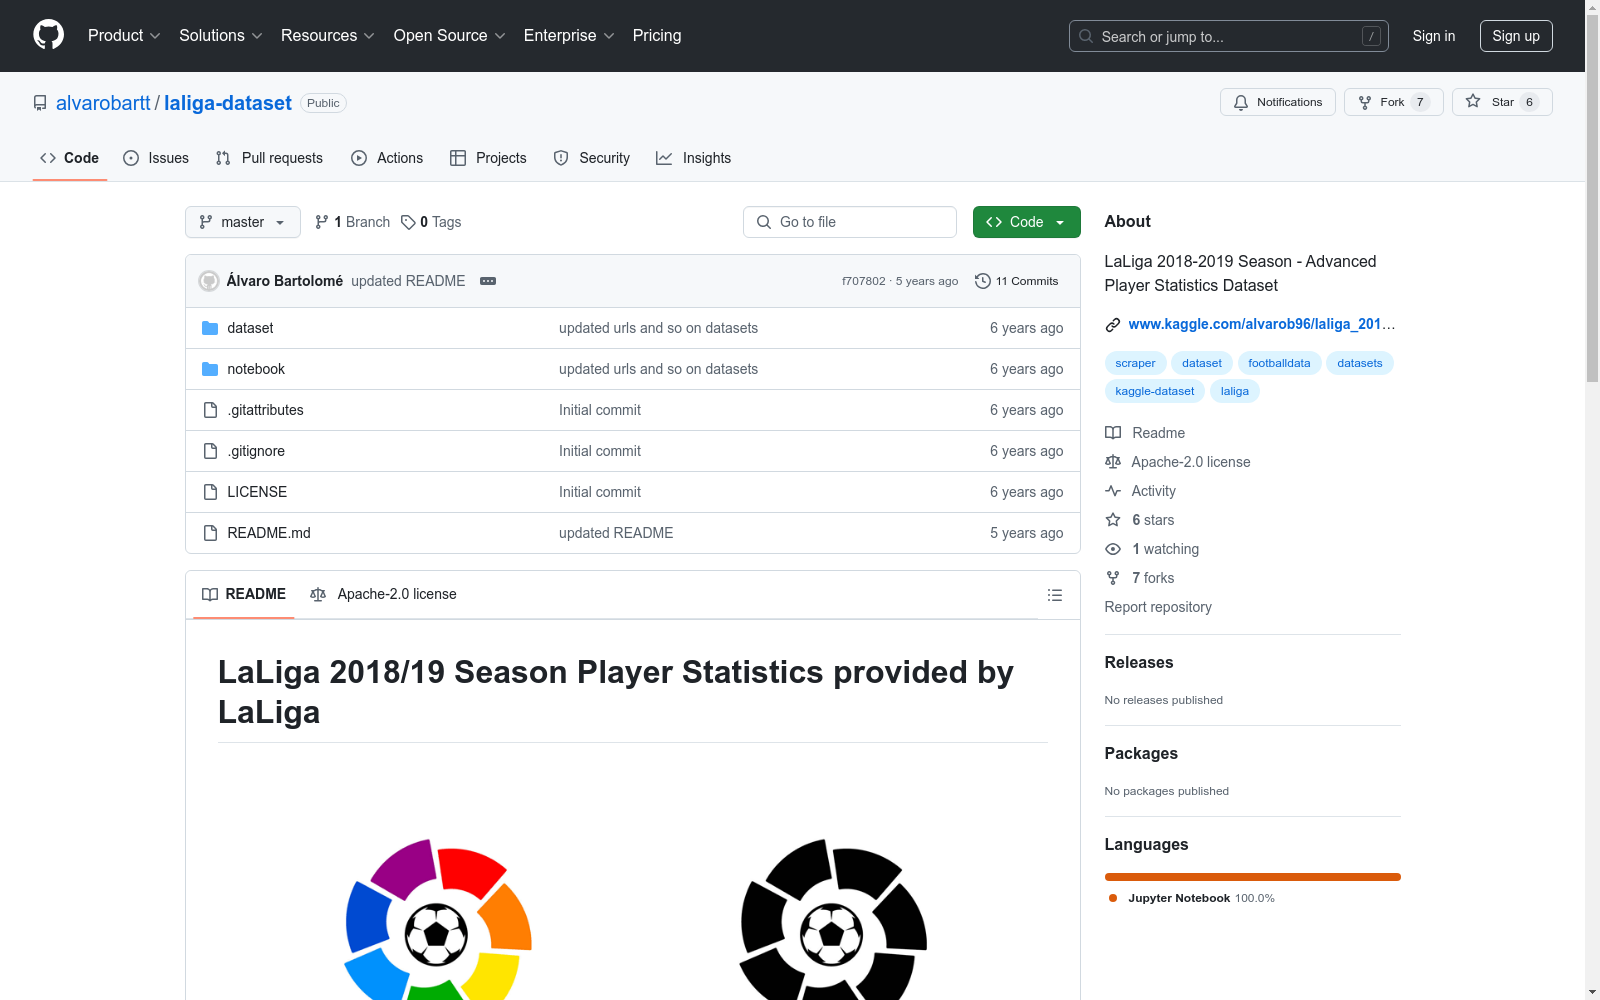Open the Actions tab

(x=387, y=158)
